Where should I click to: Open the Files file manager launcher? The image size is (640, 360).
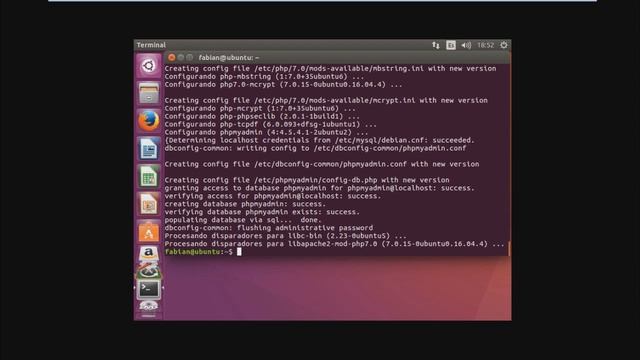149,93
